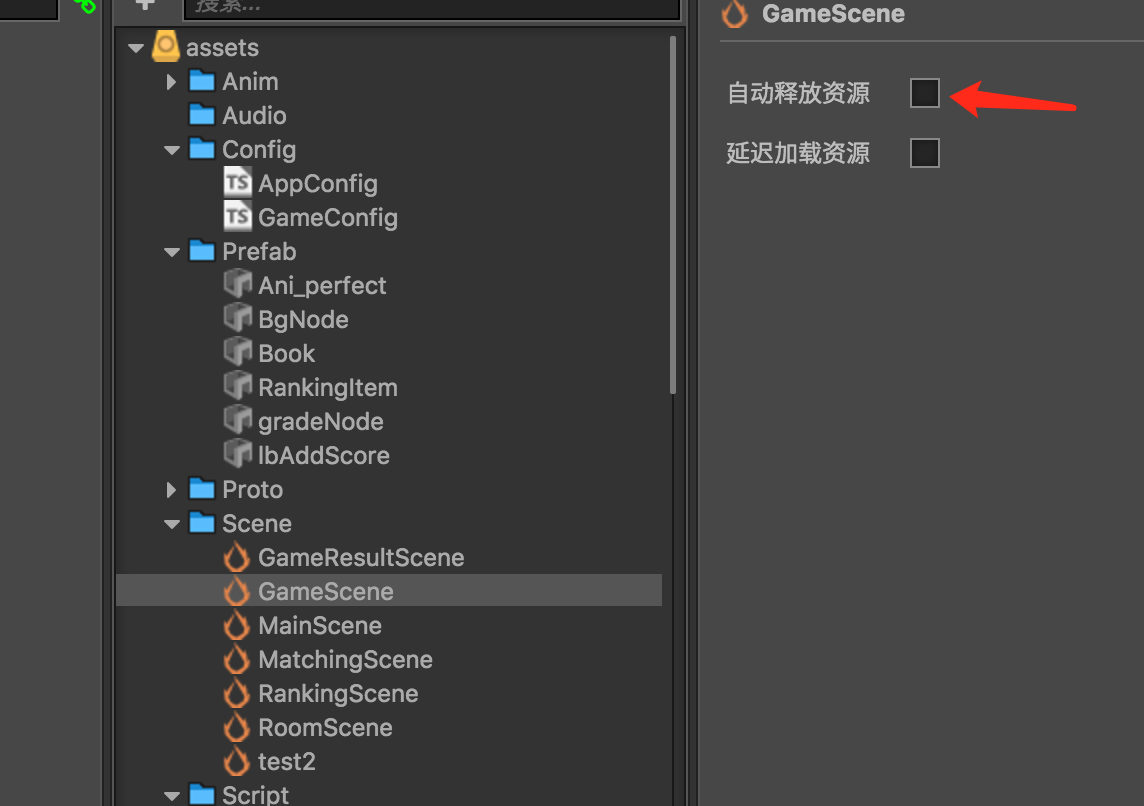This screenshot has width=1144, height=806.
Task: Select the MatchingScene entry
Action: tap(345, 660)
